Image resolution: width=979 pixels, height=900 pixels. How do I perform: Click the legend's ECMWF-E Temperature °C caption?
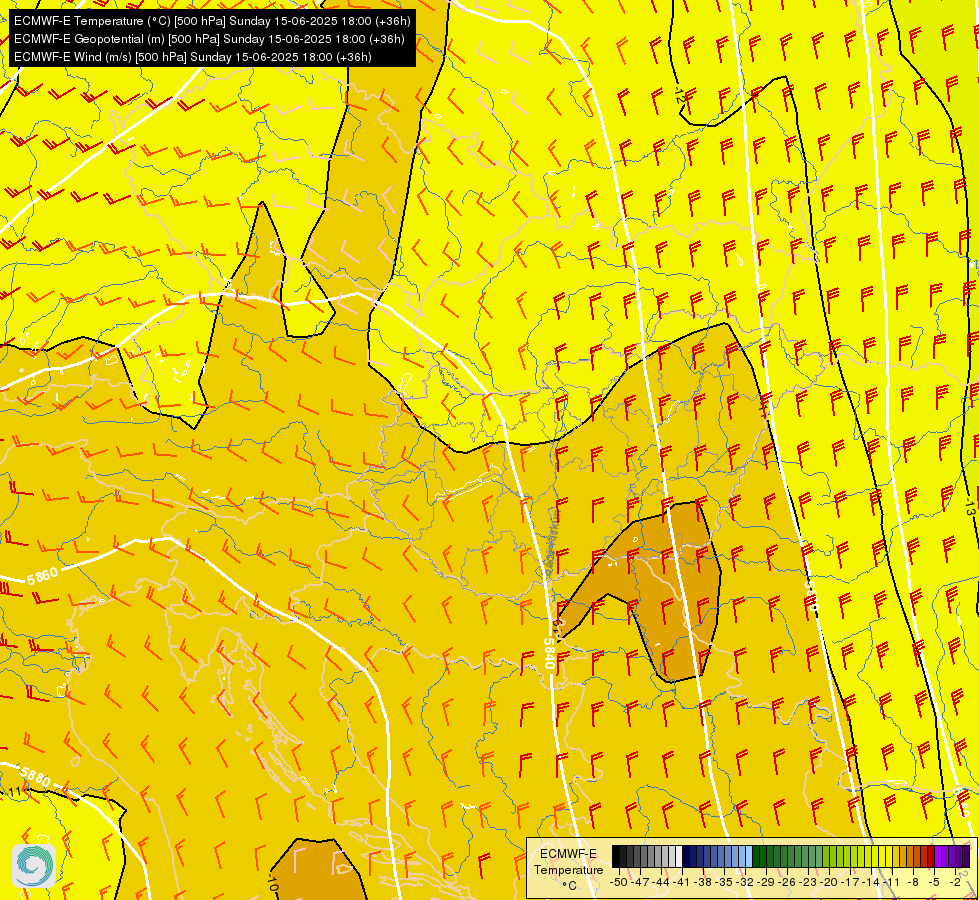569,869
